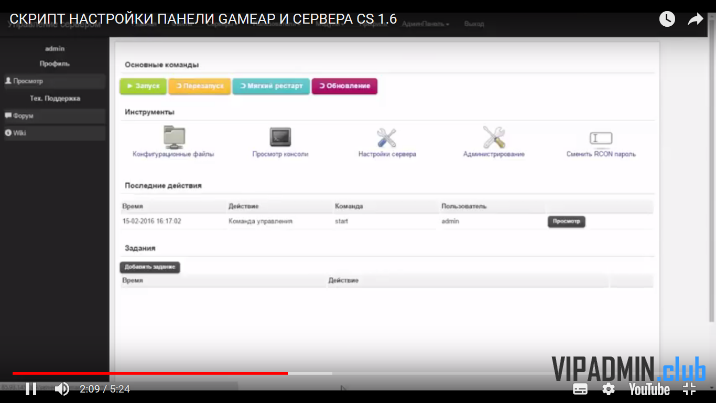Open Форум in the sidebar
The width and height of the screenshot is (716, 403).
[54, 116]
